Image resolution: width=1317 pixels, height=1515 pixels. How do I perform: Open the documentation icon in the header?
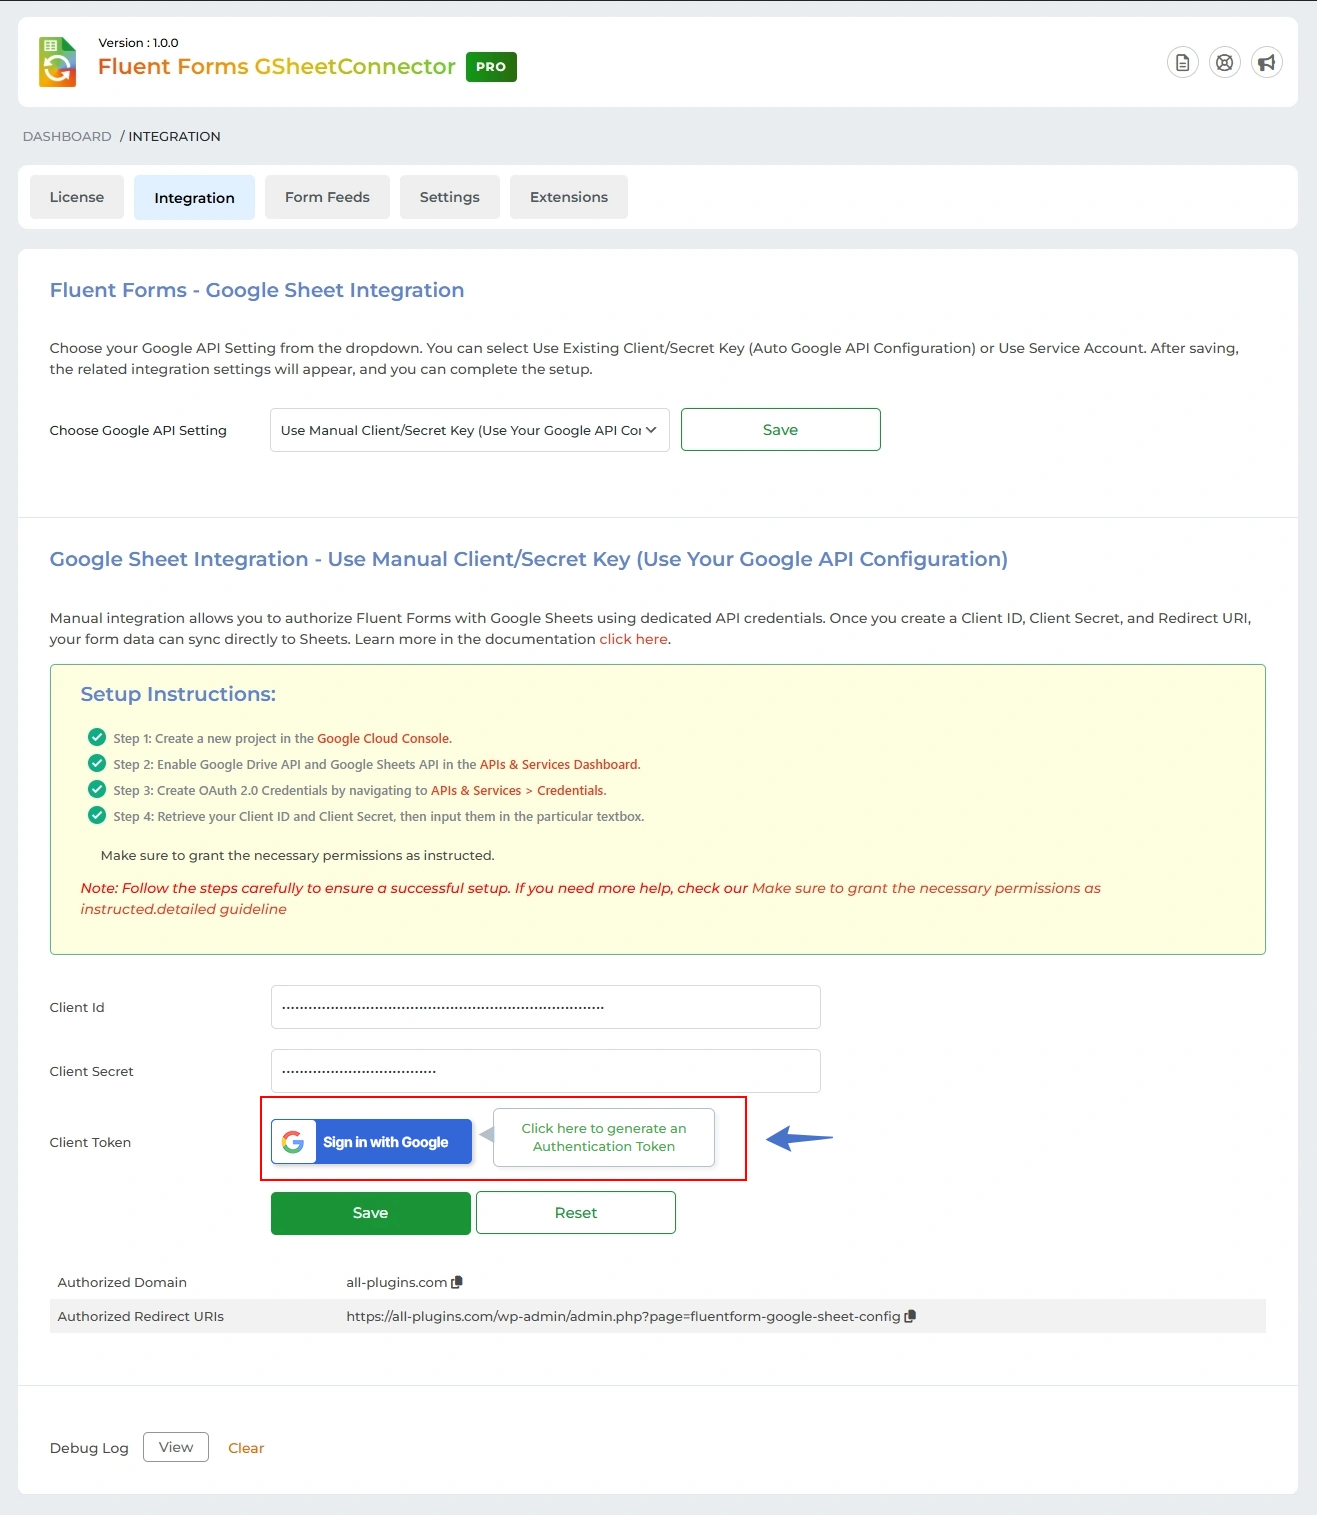click(x=1183, y=62)
